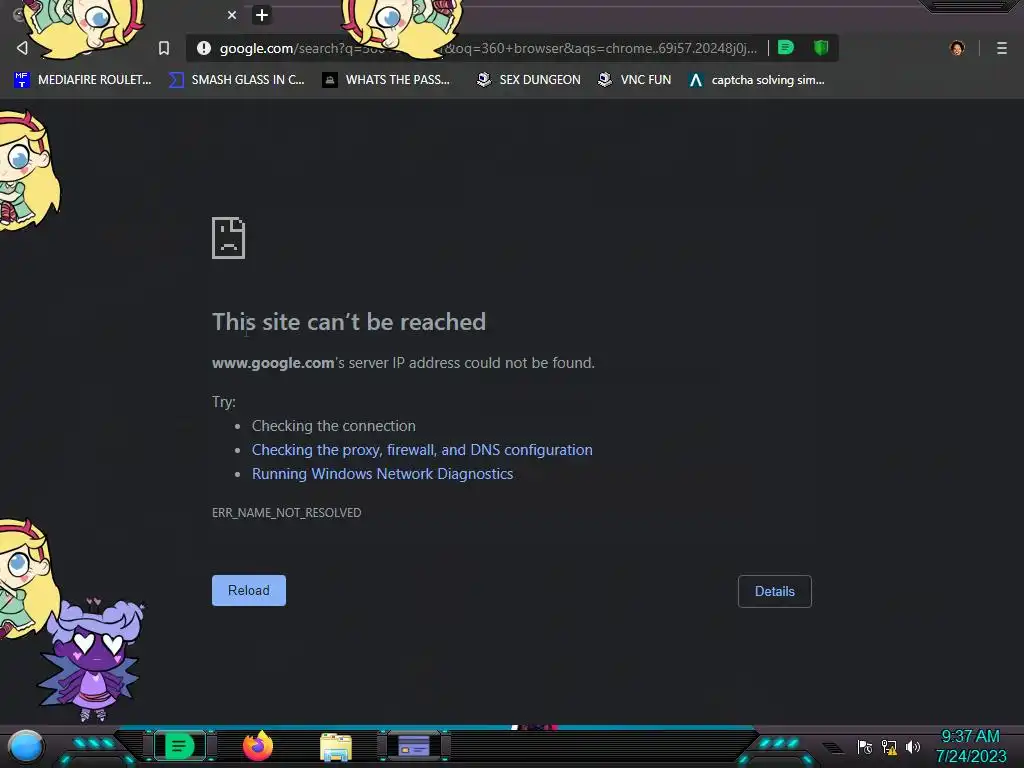This screenshot has height=768, width=1024.
Task: Open proxy, firewall, and DNS configuration link
Action: [422, 450]
